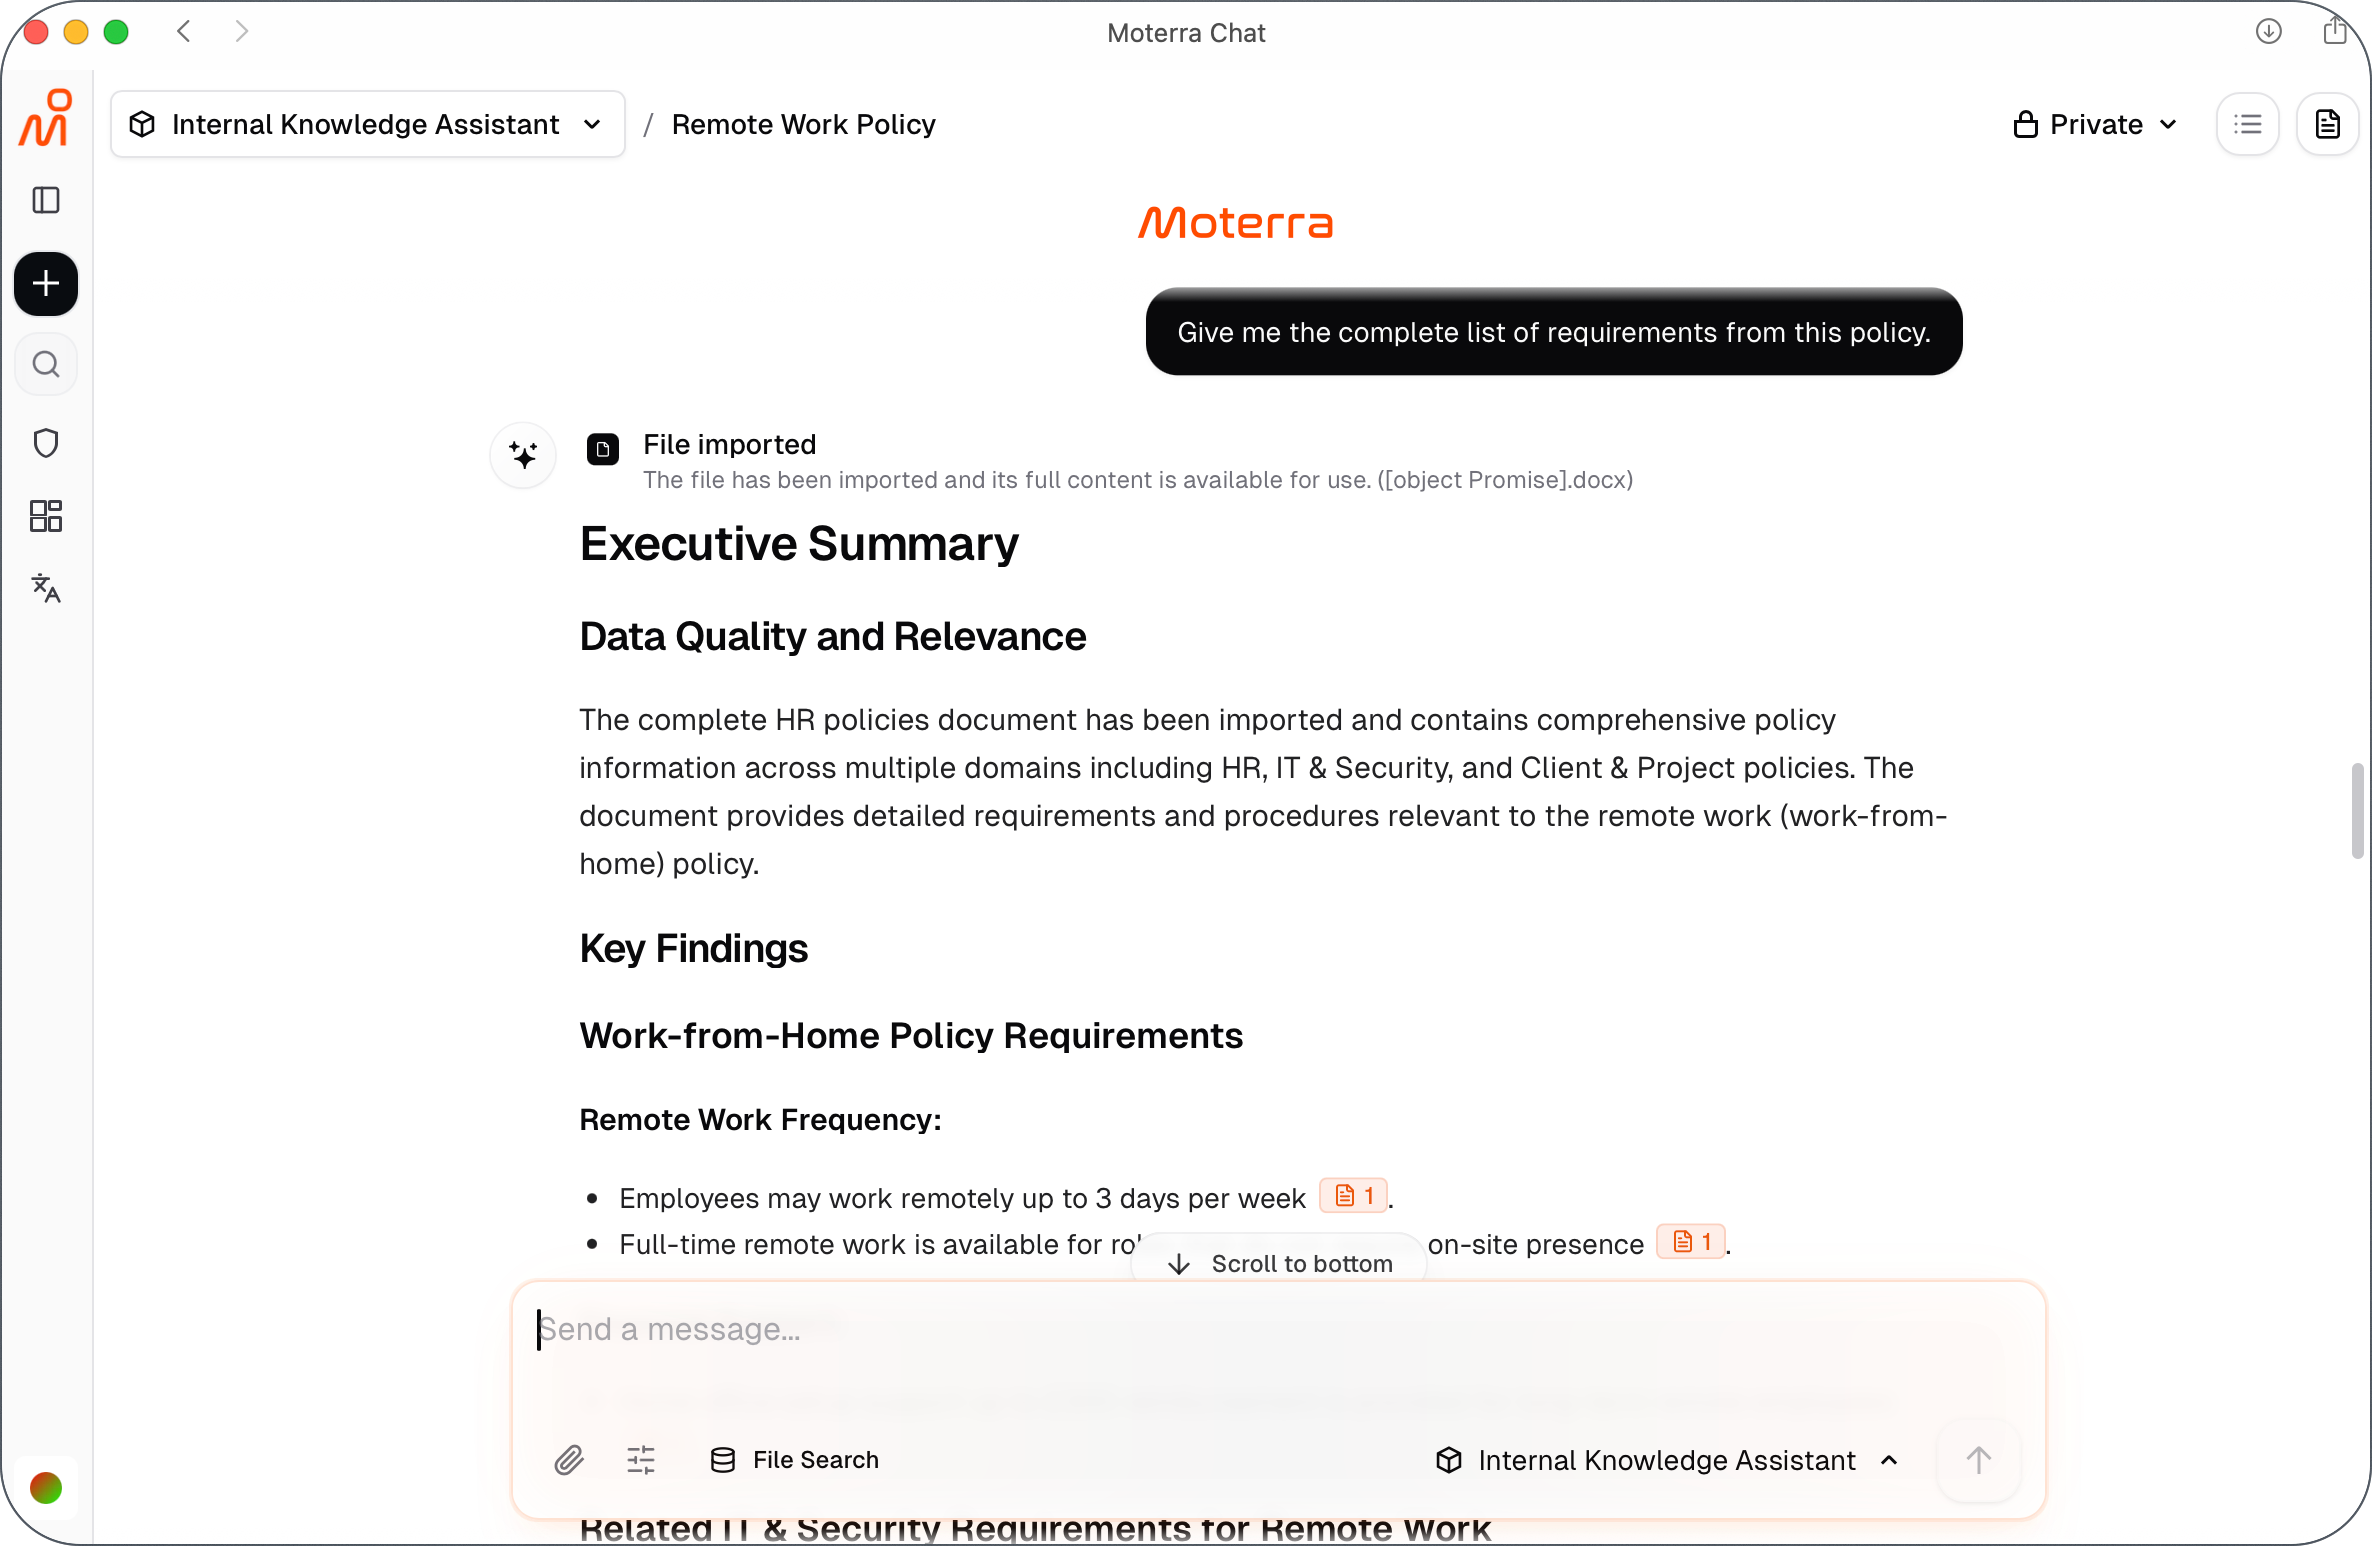Open the shield security icon
2372x1546 pixels.
tap(46, 443)
